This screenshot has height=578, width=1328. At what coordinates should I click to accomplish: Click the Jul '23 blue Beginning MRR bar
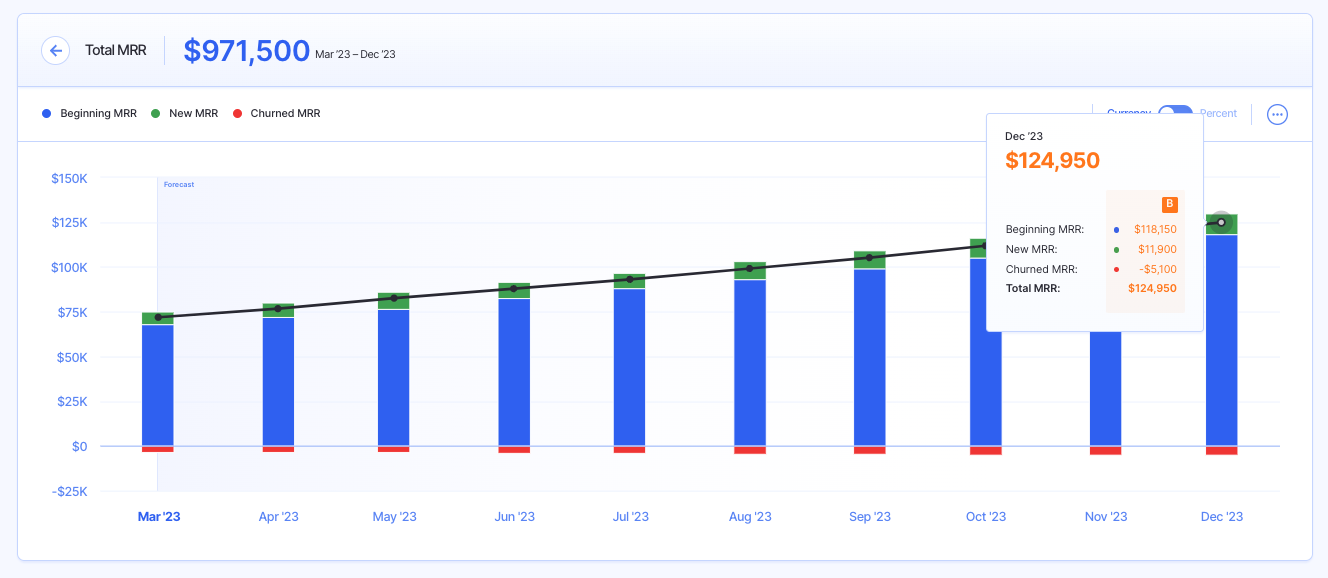(x=630, y=367)
